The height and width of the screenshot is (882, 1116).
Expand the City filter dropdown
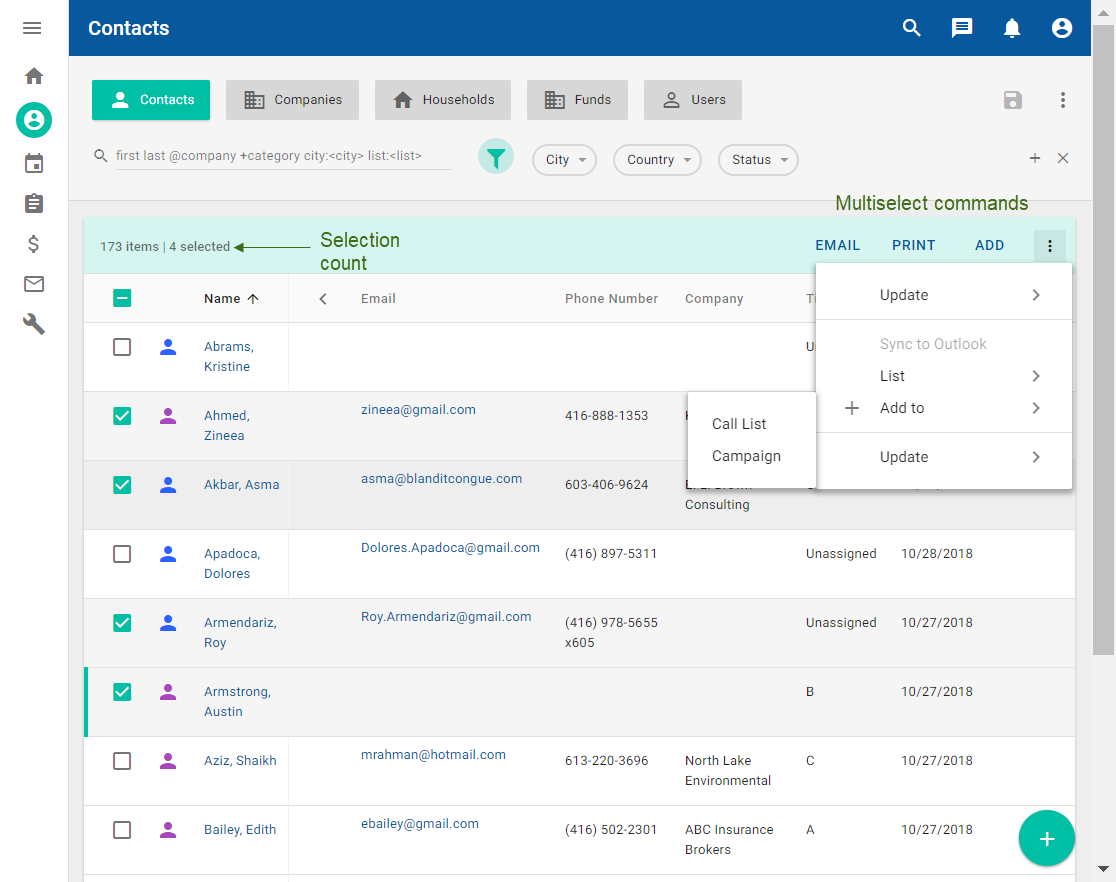pyautogui.click(x=564, y=160)
